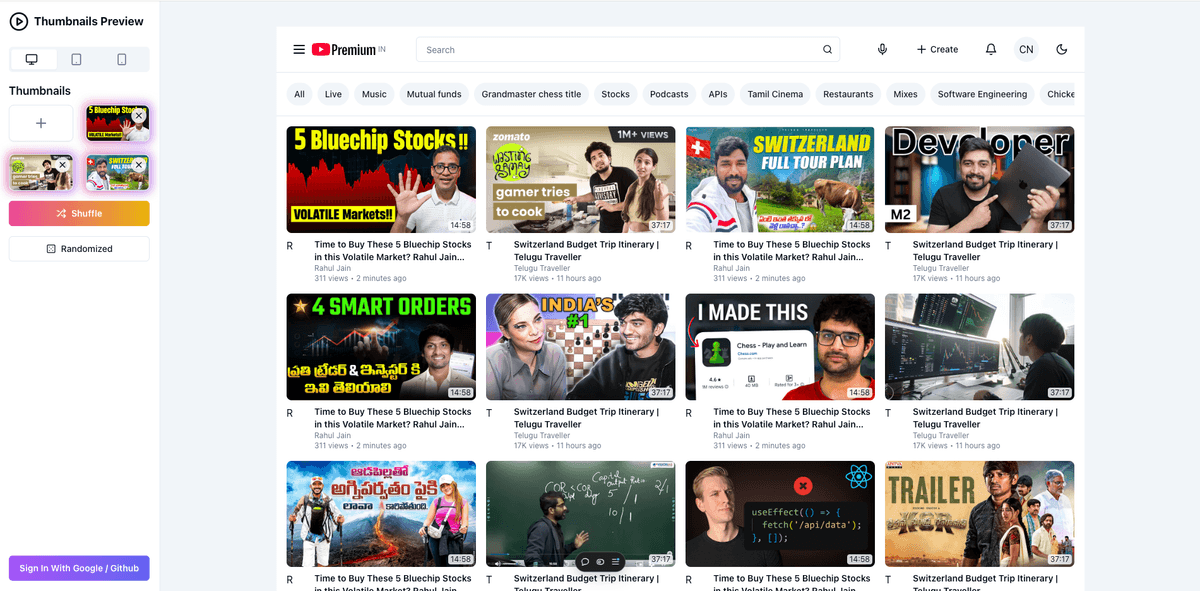Image resolution: width=1200 pixels, height=591 pixels.
Task: Sign In With Google / Github
Action: 79,567
